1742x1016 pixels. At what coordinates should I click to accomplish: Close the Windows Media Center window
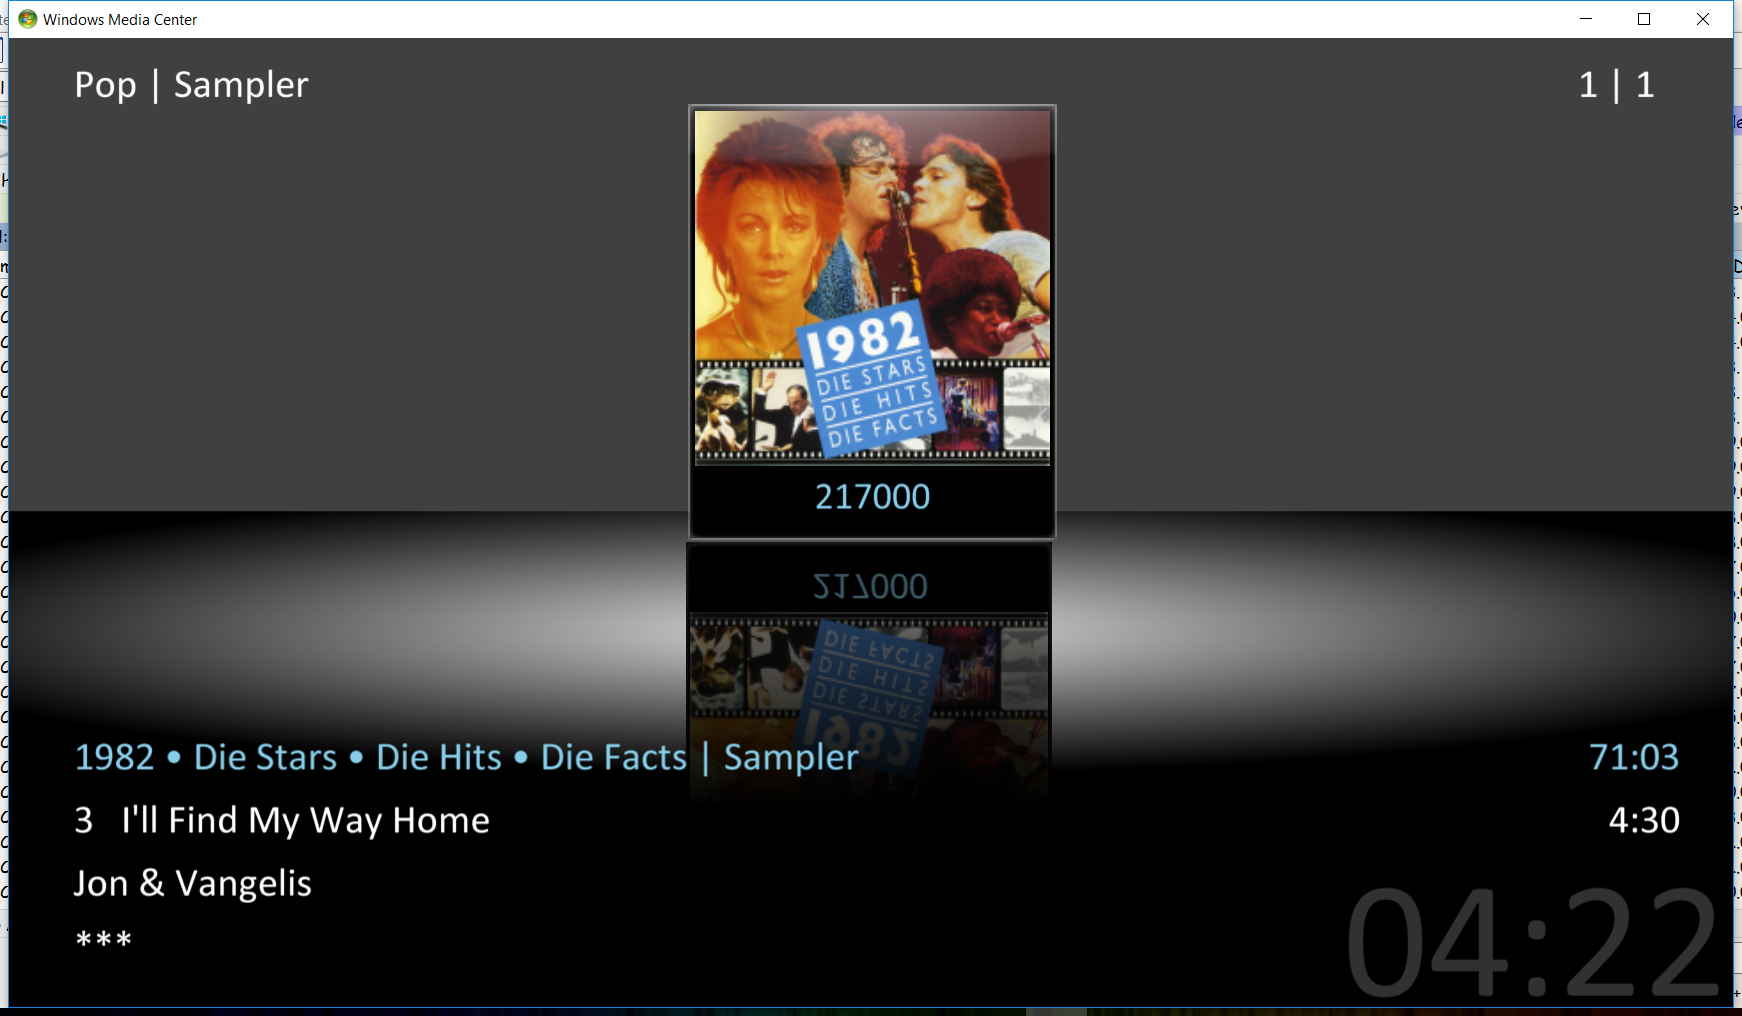coord(1703,19)
